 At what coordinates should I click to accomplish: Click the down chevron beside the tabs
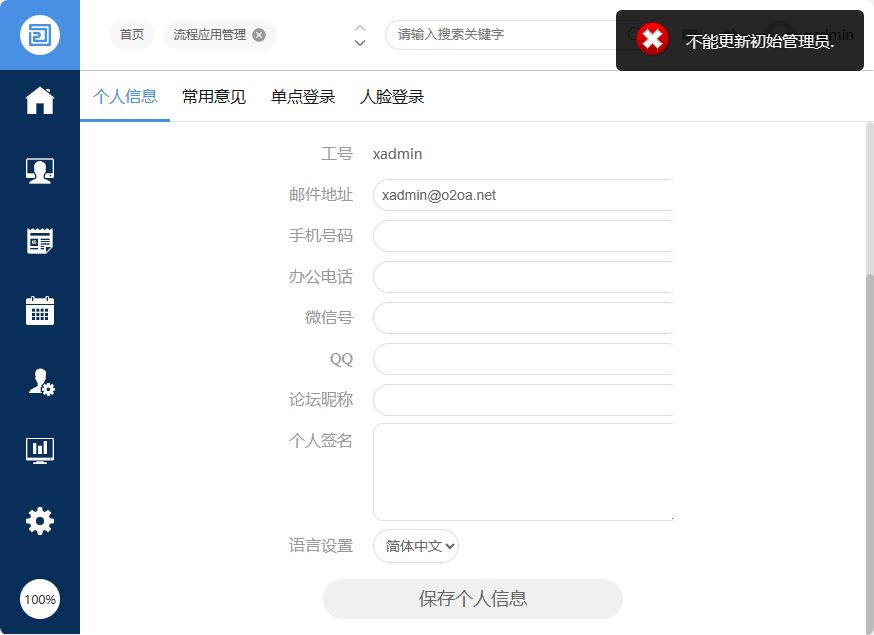pyautogui.click(x=360, y=42)
